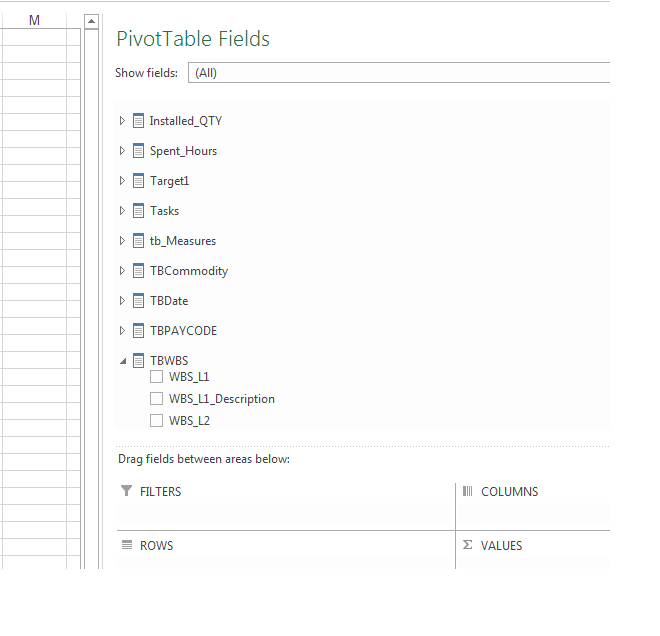Image resolution: width=660 pixels, height=636 pixels.
Task: Expand the Installed_QTY table
Action: [x=122, y=121]
